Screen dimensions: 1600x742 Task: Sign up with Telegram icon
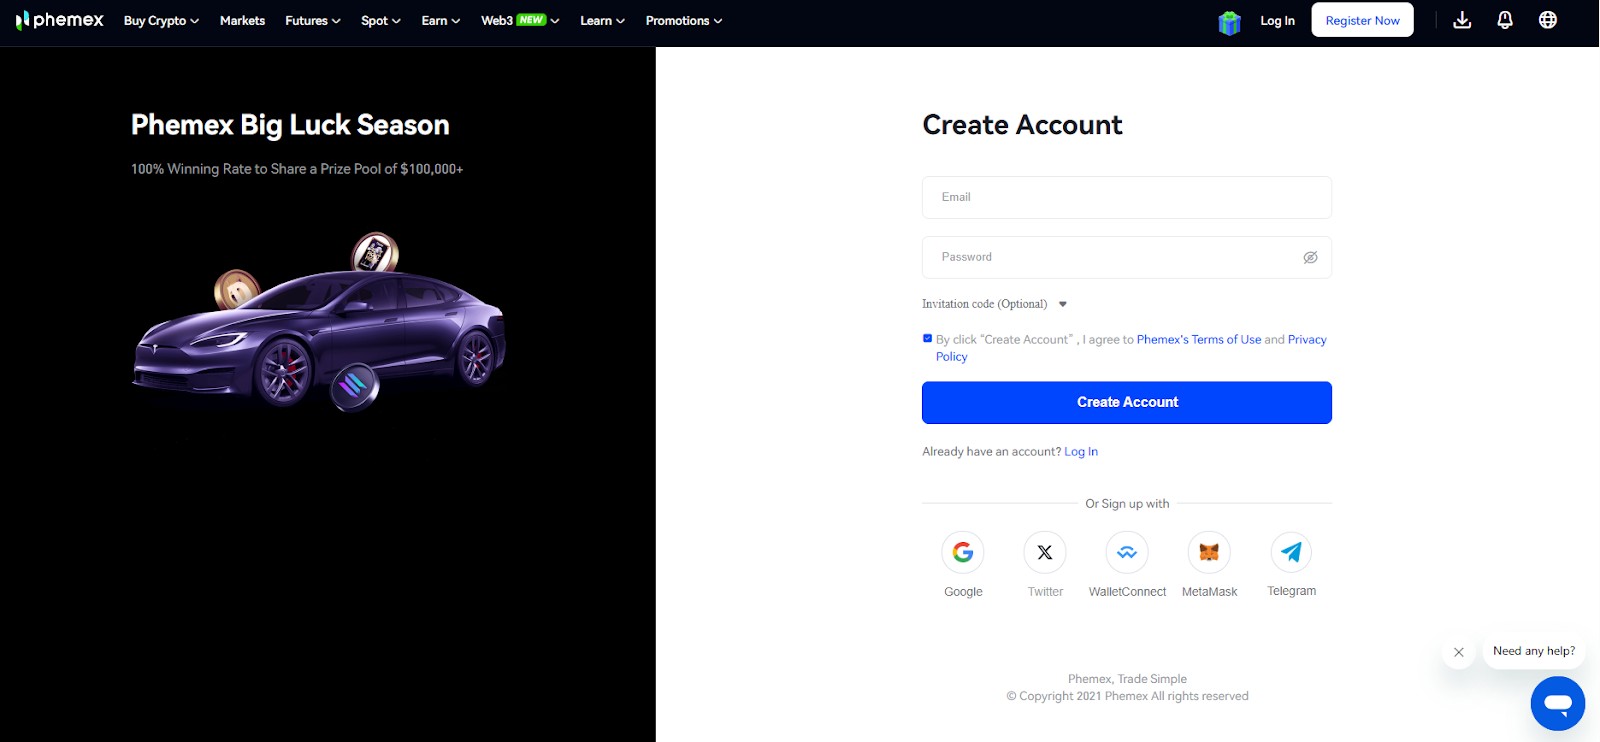(x=1291, y=552)
